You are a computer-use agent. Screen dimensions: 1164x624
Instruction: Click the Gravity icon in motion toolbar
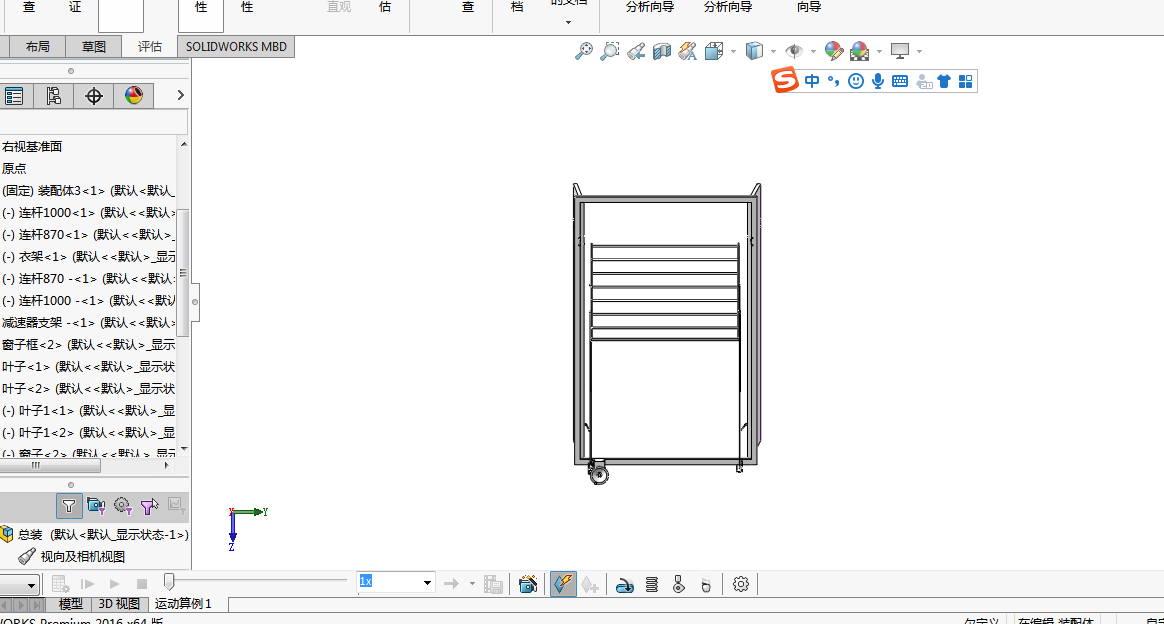click(706, 585)
